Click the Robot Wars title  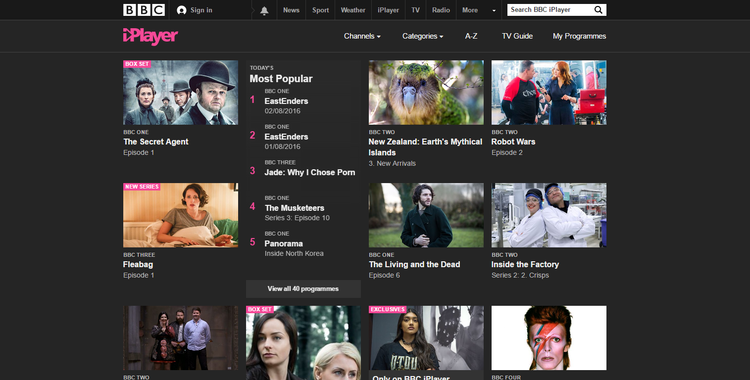pyautogui.click(x=513, y=142)
